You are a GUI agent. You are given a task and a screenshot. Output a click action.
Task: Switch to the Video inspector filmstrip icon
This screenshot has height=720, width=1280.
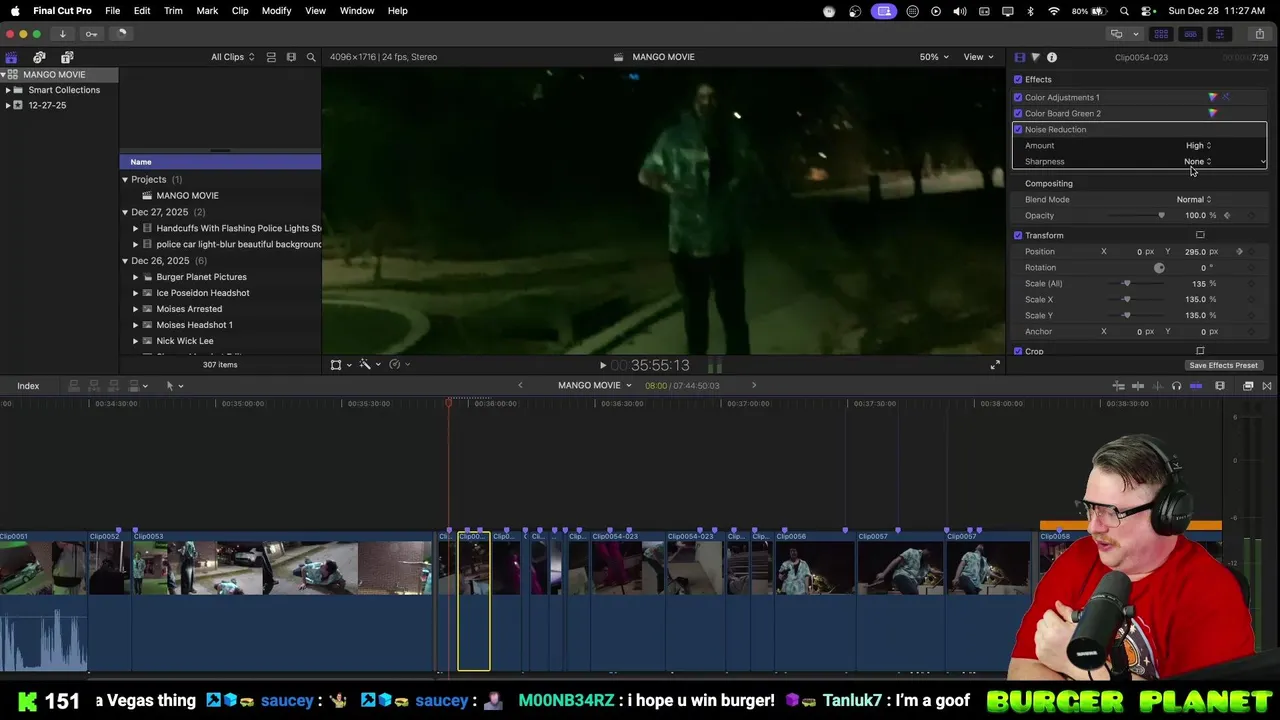click(x=1019, y=57)
